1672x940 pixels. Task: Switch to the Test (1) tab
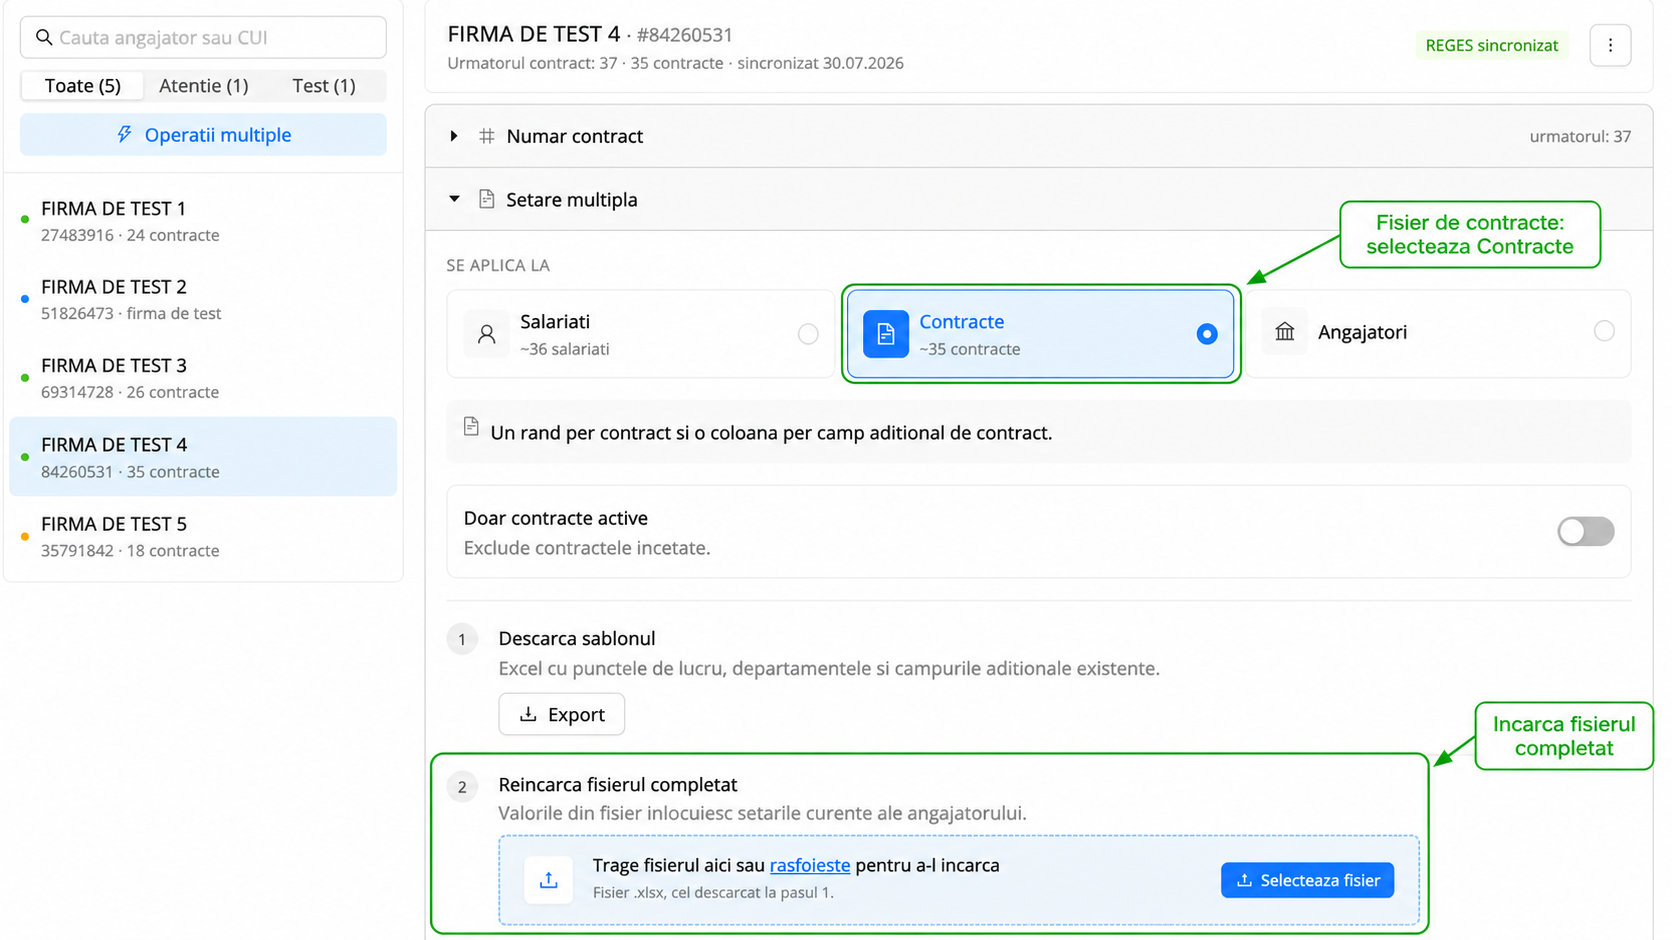click(324, 86)
